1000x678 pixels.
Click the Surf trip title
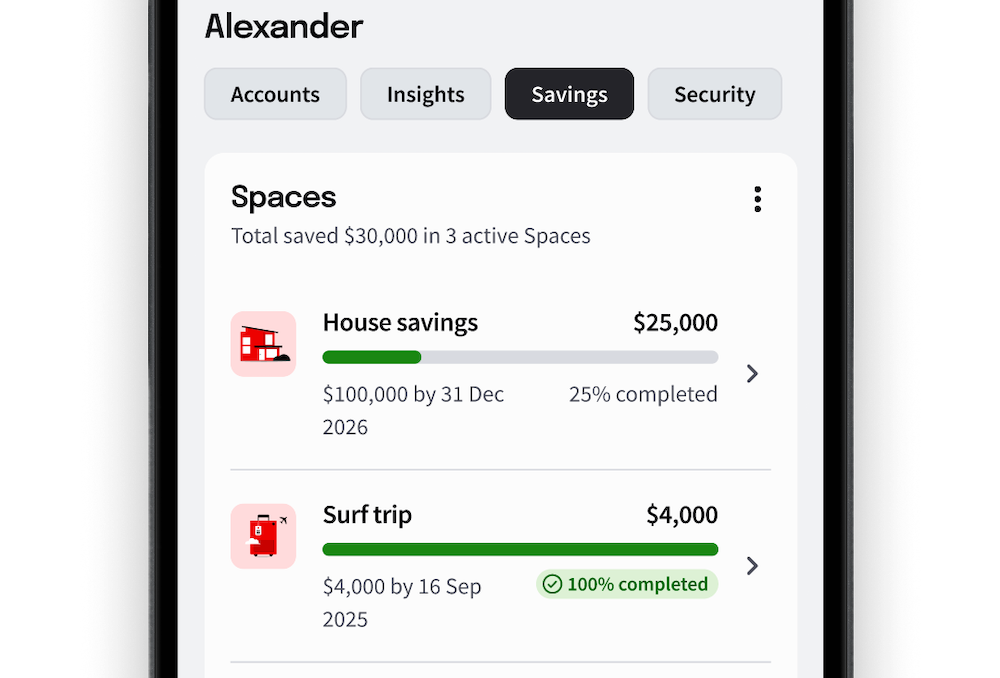367,515
